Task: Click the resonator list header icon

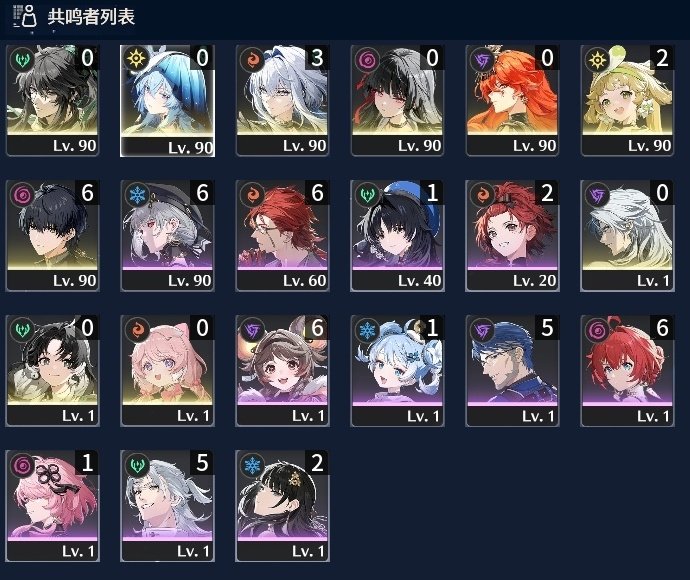Action: [x=25, y=16]
